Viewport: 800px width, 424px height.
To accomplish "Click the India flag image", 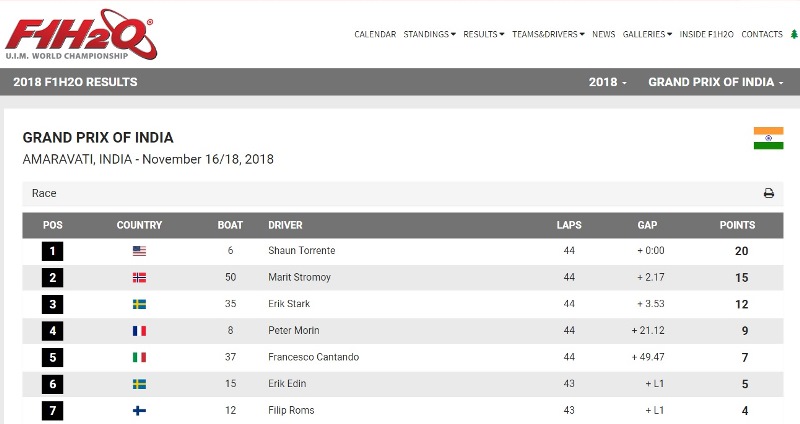I will click(768, 138).
